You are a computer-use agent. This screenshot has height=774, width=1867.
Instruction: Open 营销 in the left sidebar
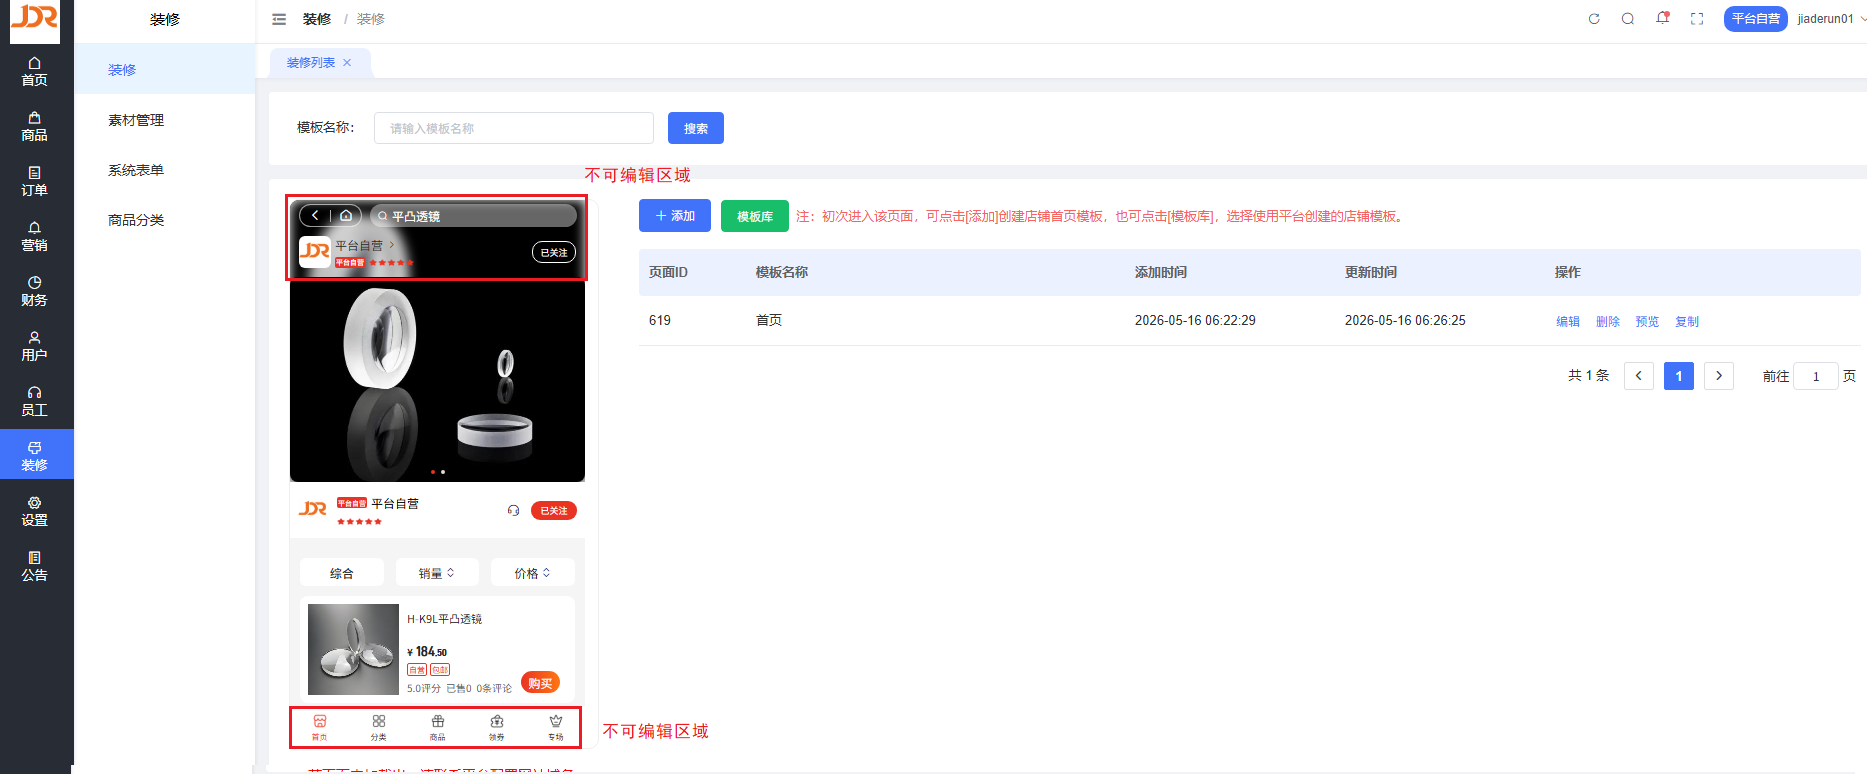[35, 237]
